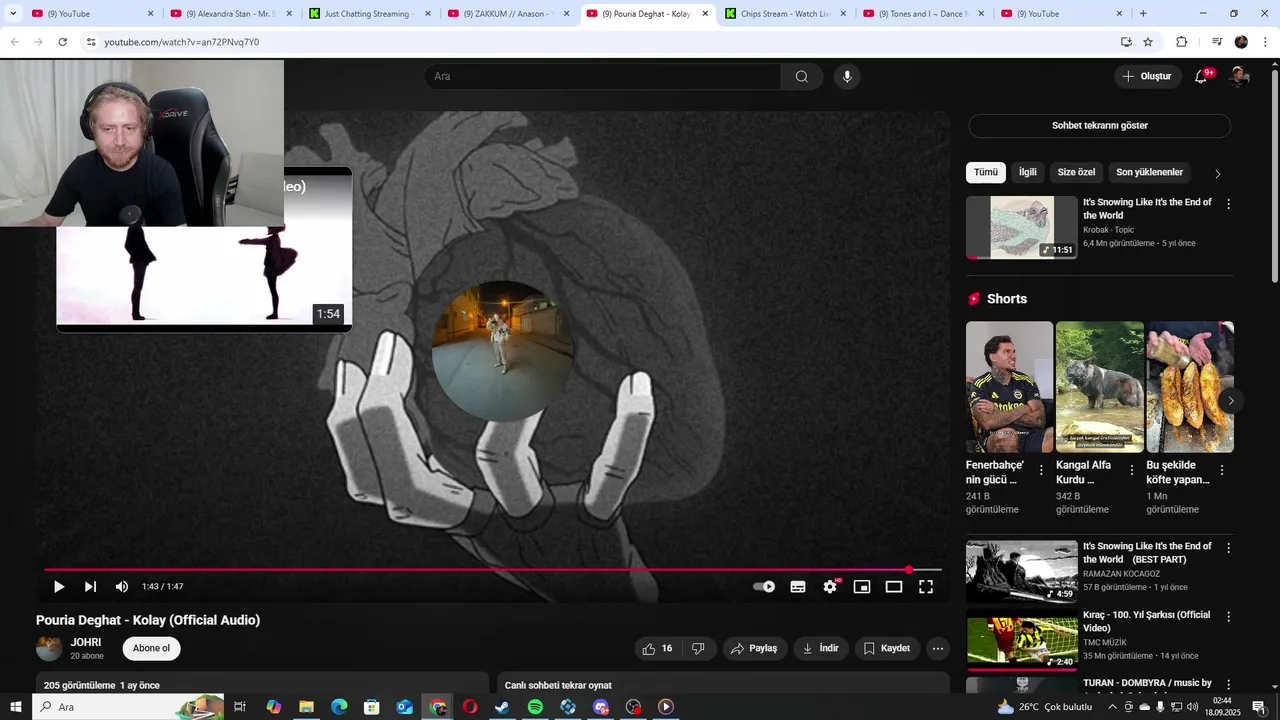Enter full screen mode
The image size is (1280, 720).
(x=926, y=587)
